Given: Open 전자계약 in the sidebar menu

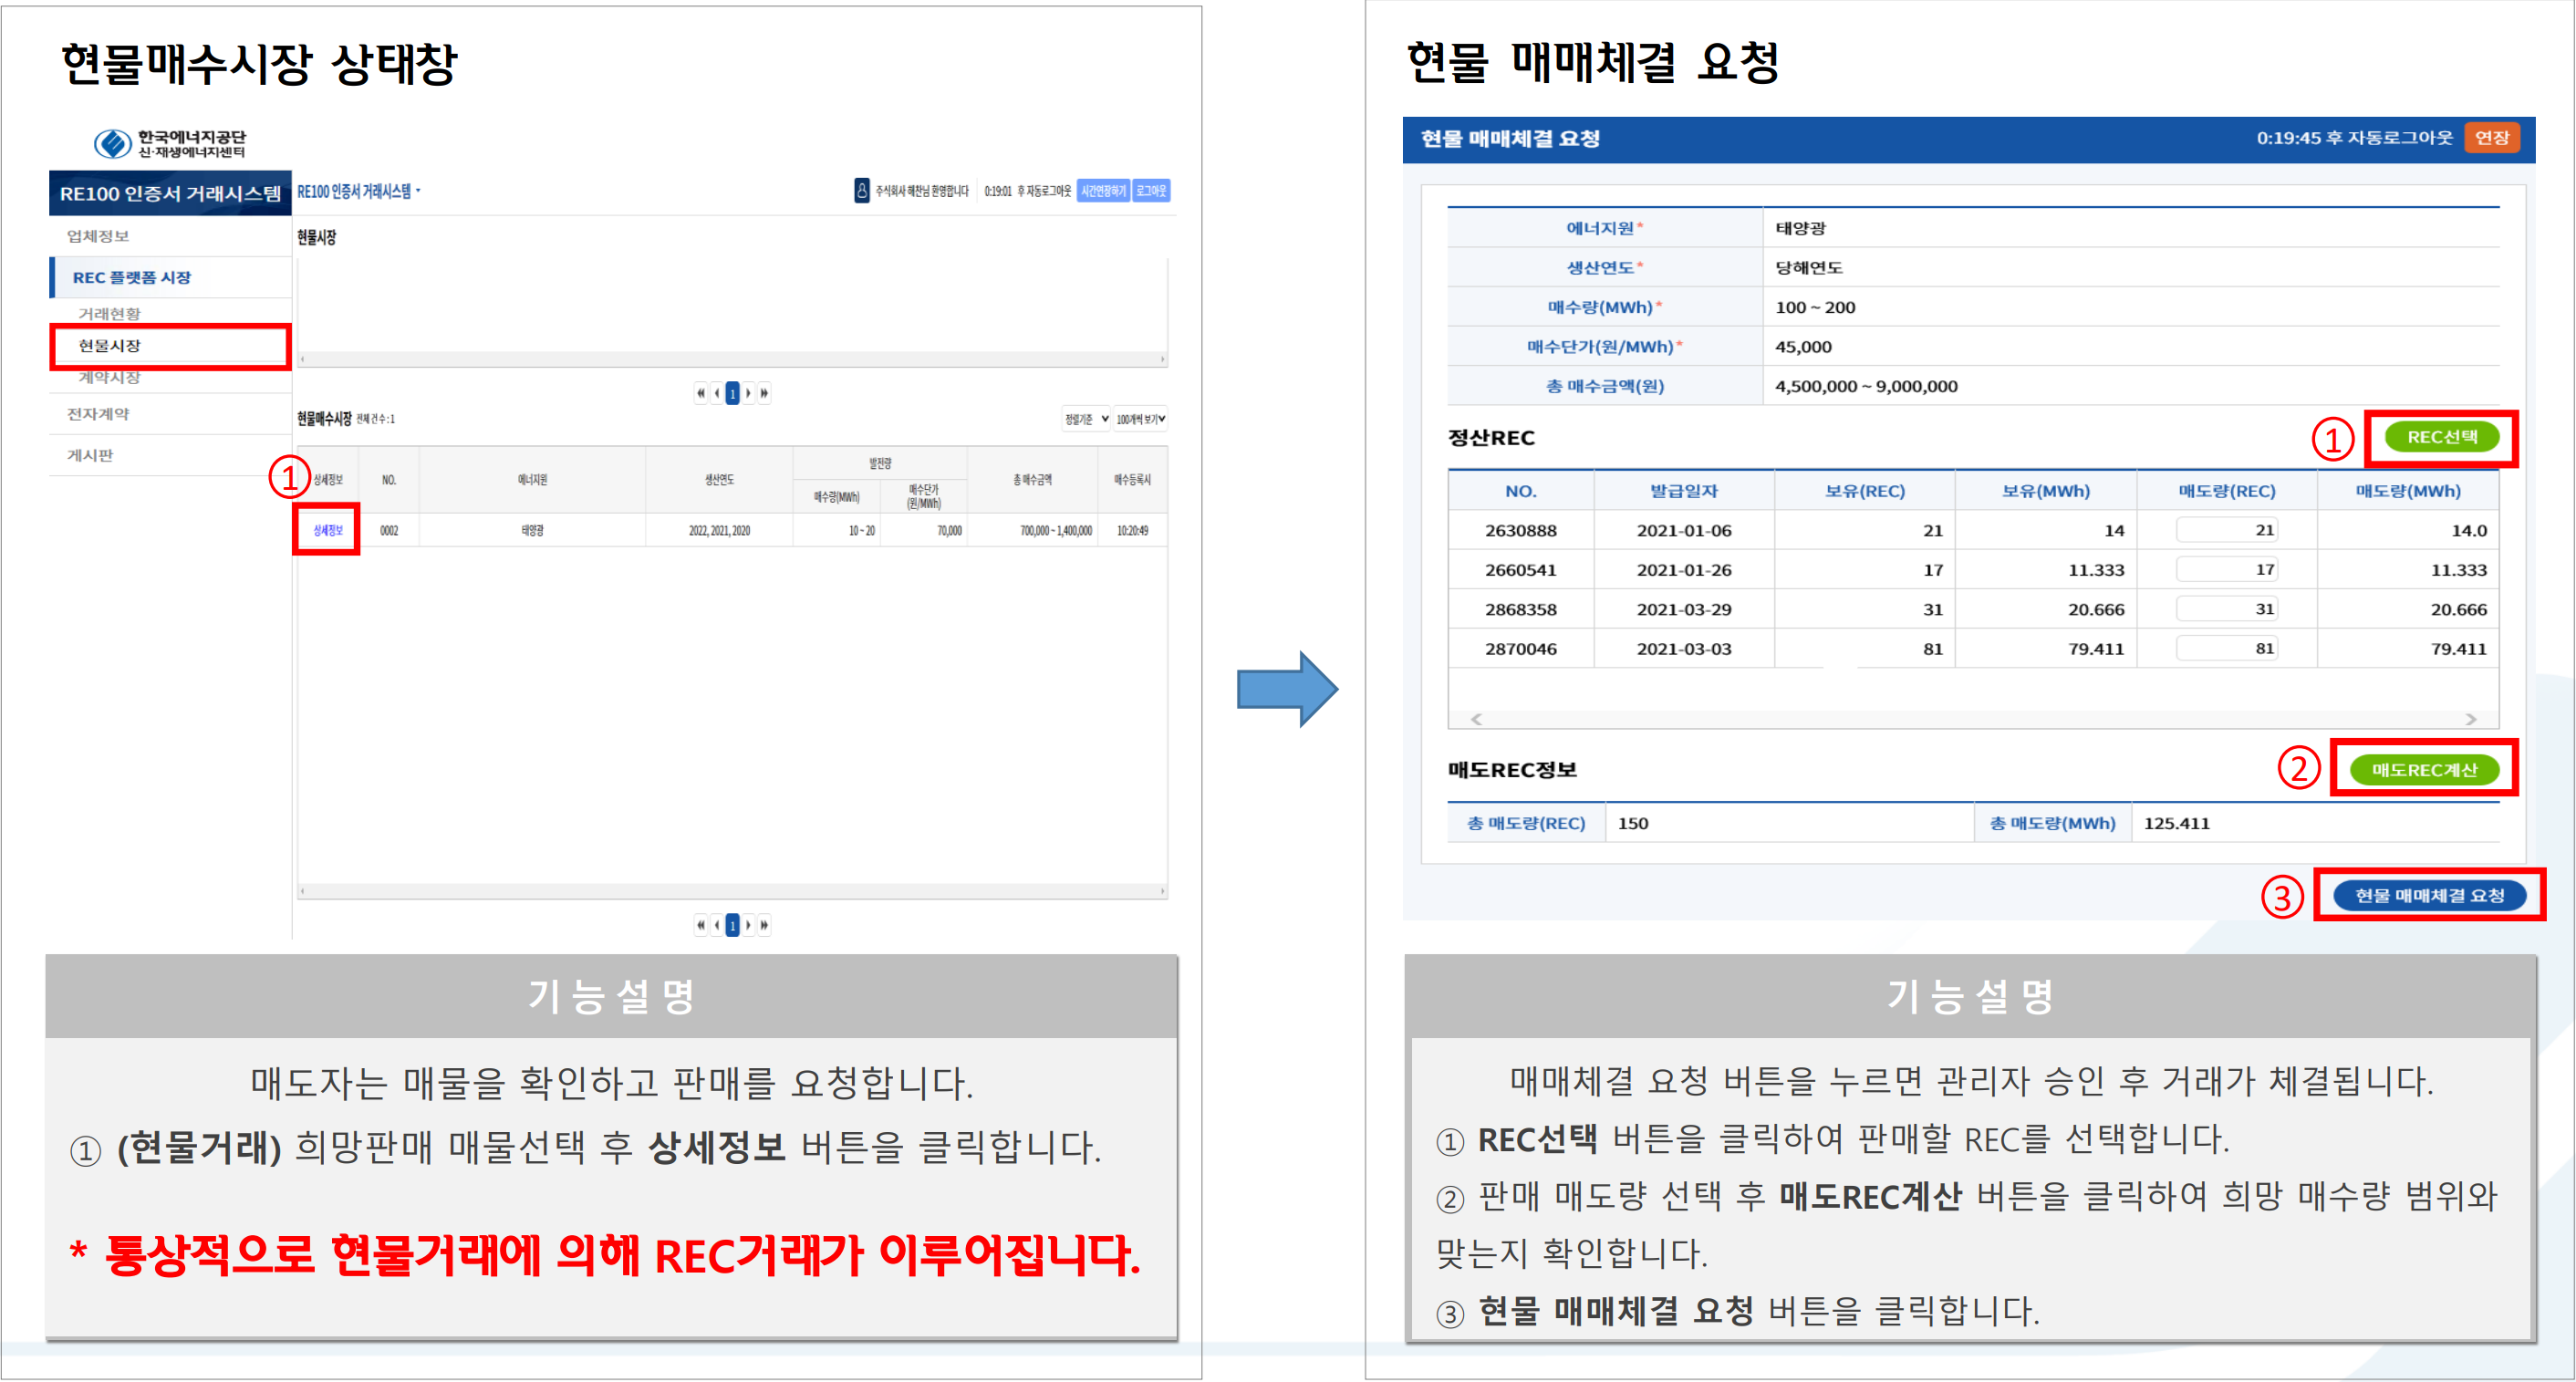Looking at the screenshot, I should (x=98, y=414).
